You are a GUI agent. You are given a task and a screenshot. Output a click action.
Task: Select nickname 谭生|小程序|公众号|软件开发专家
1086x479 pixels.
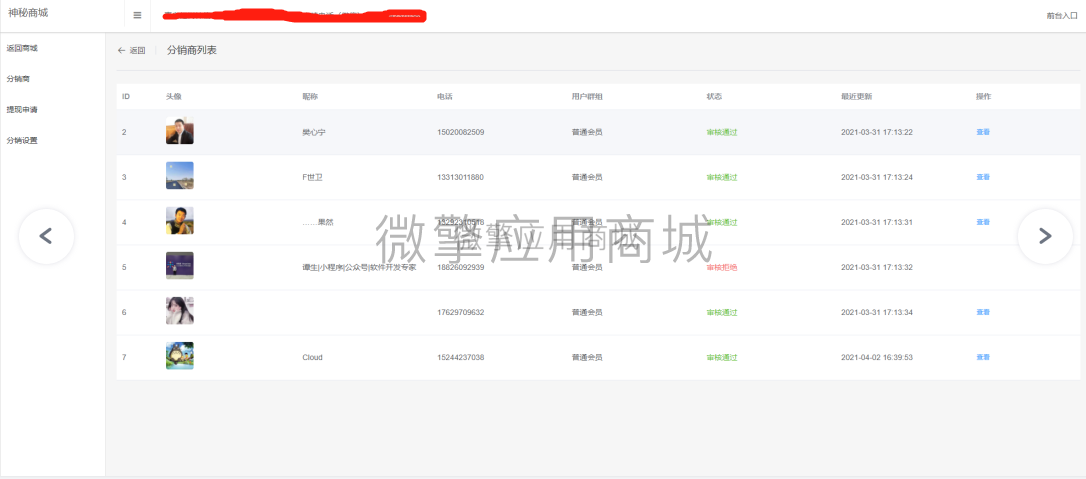point(359,267)
